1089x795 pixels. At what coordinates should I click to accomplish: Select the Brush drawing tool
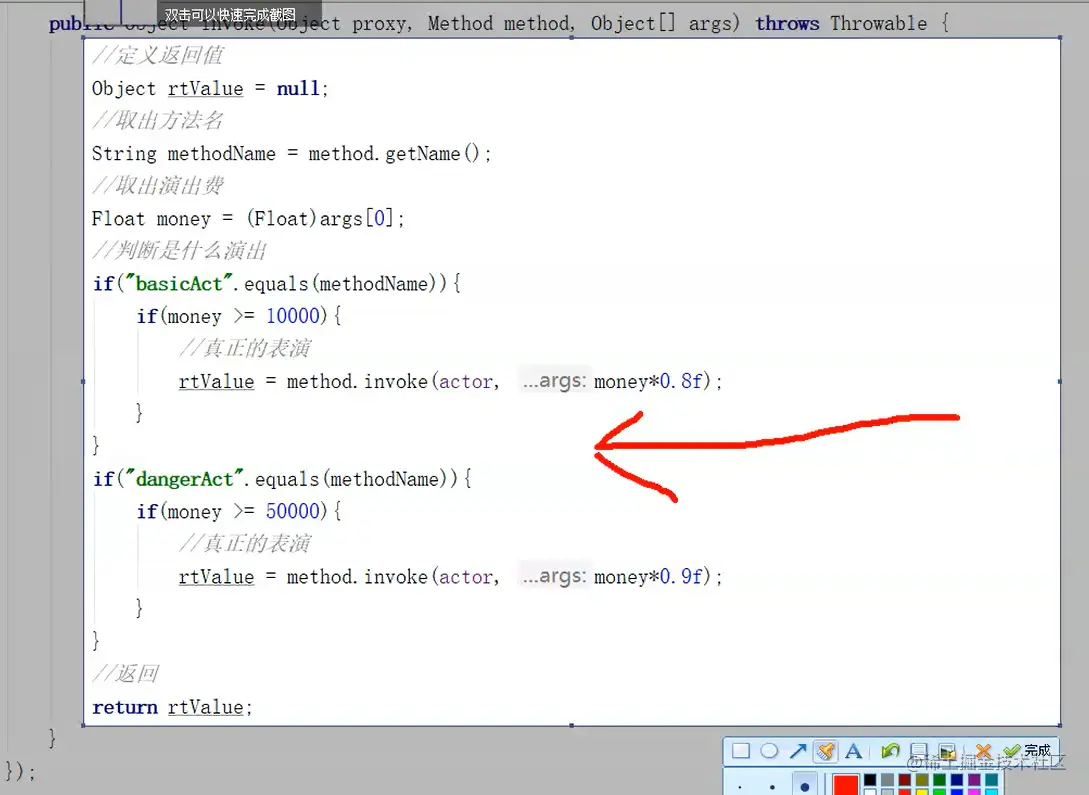point(825,751)
